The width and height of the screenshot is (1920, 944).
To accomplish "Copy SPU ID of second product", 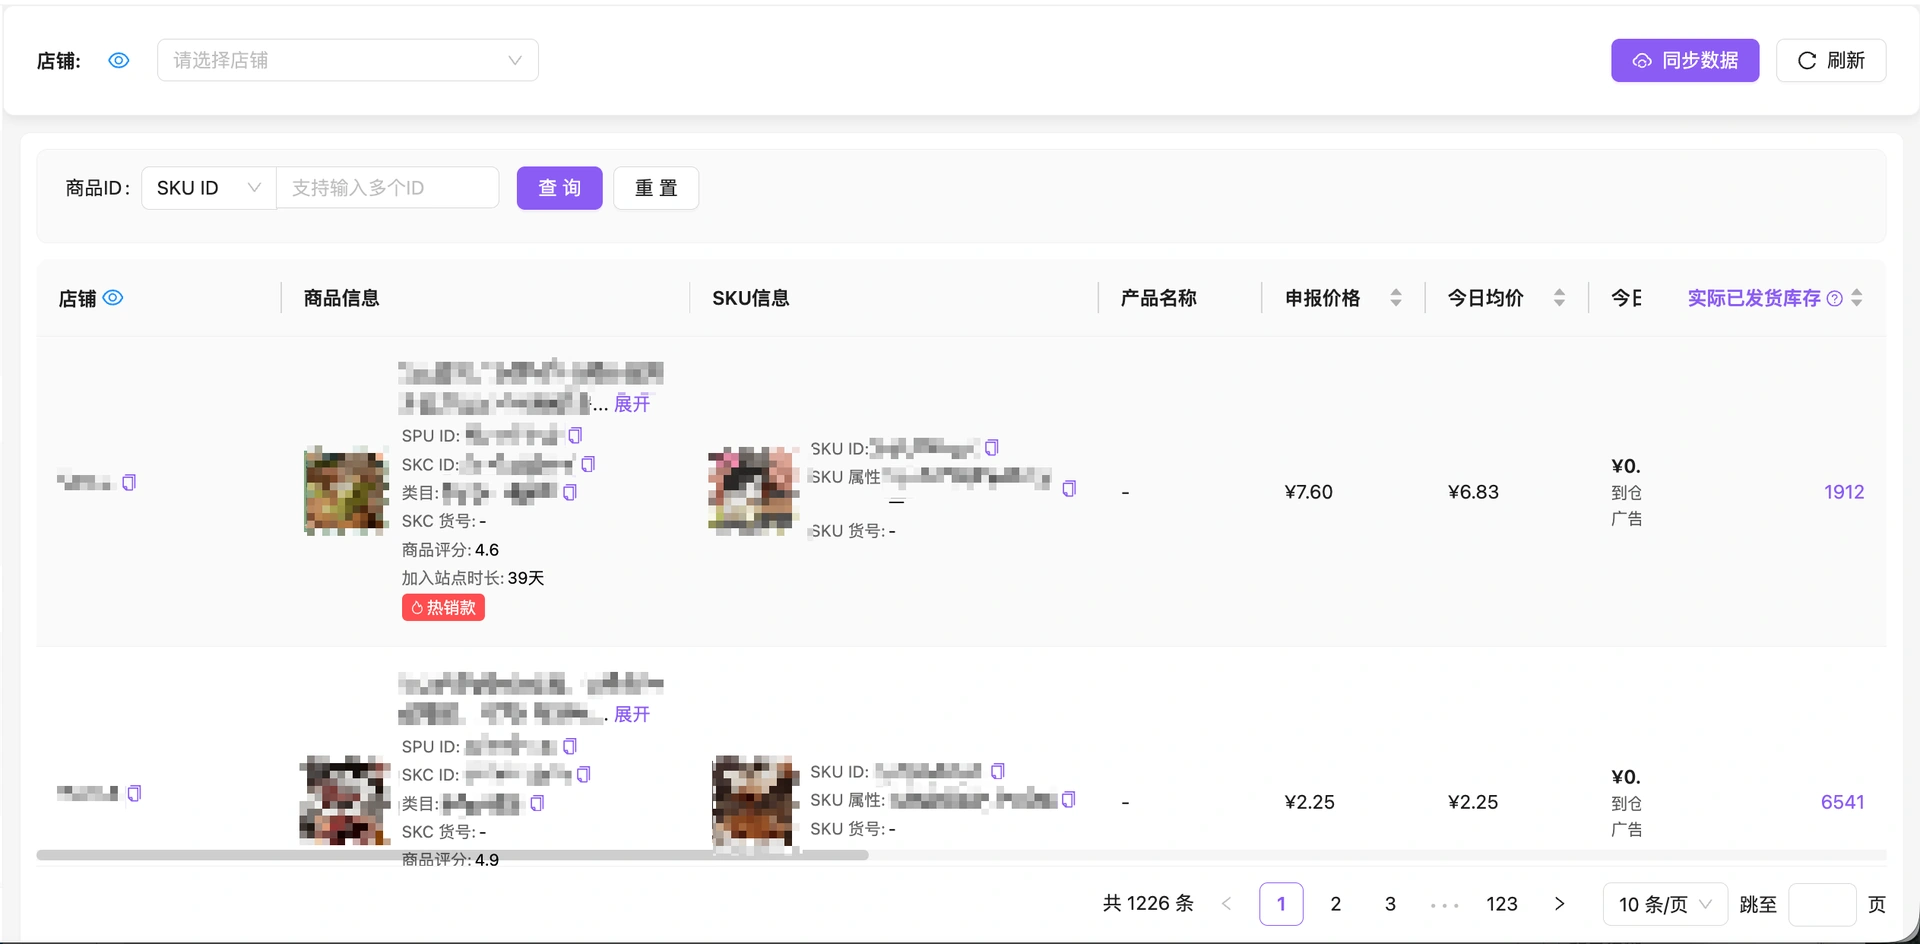I will pyautogui.click(x=570, y=747).
